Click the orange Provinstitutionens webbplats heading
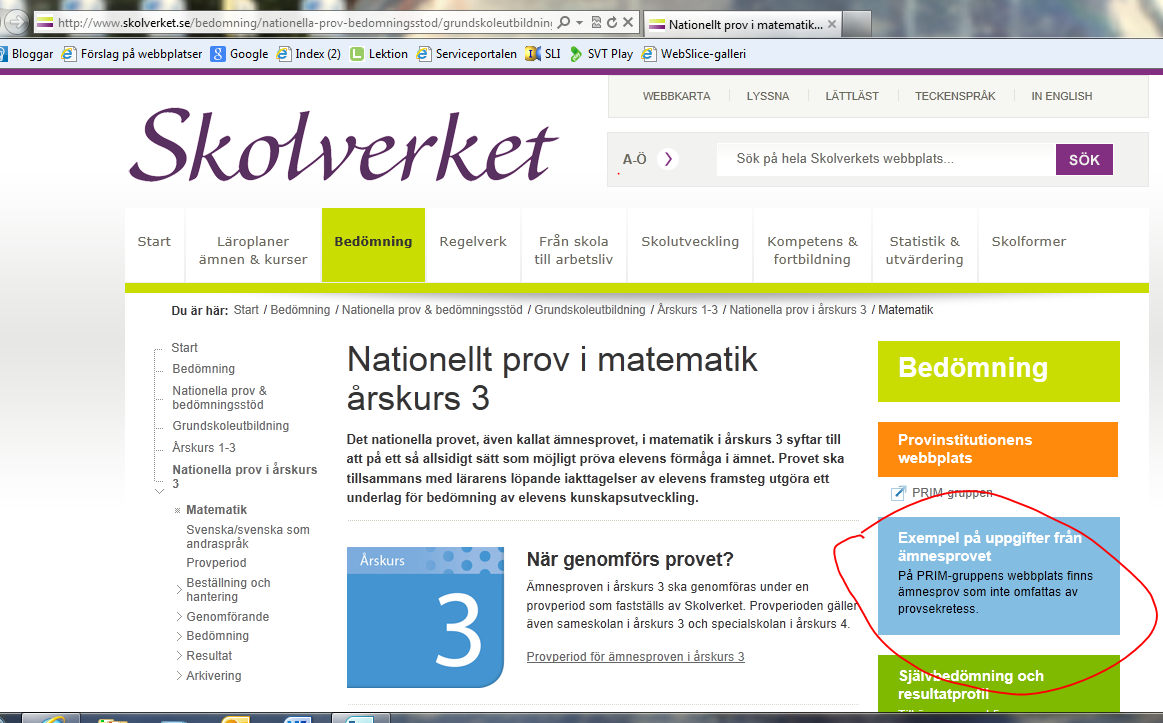 998,449
